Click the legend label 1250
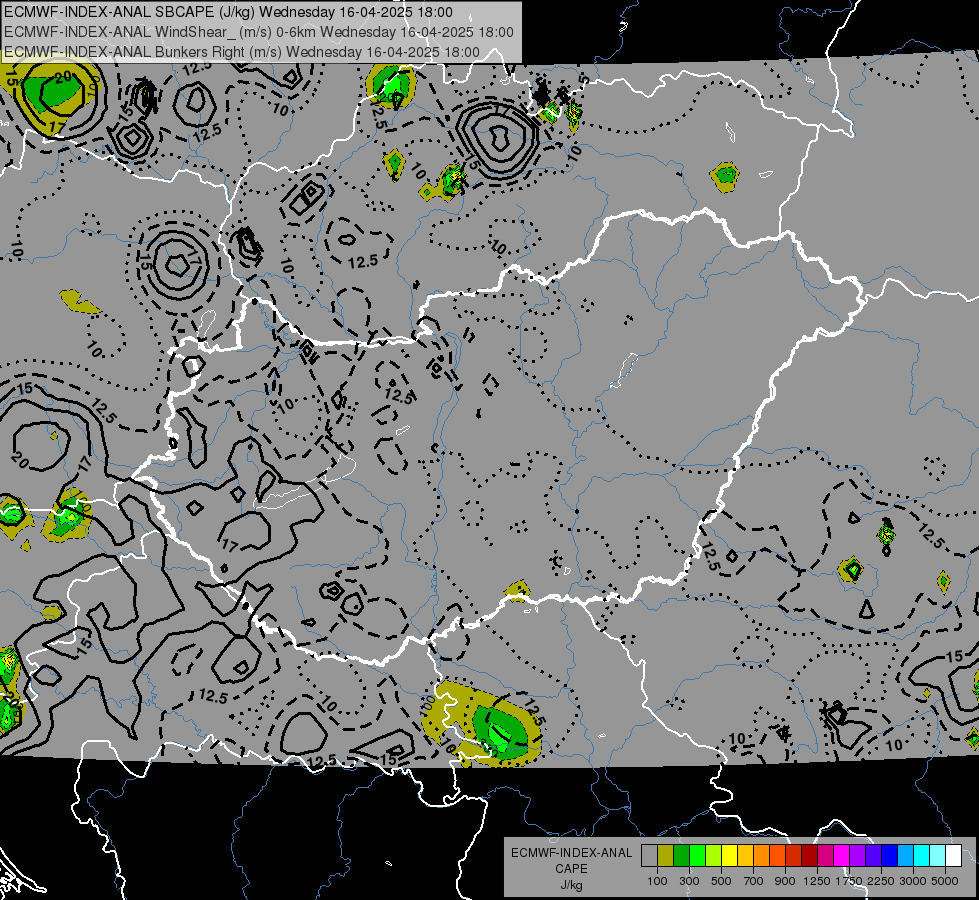The image size is (979, 900). pos(817,881)
